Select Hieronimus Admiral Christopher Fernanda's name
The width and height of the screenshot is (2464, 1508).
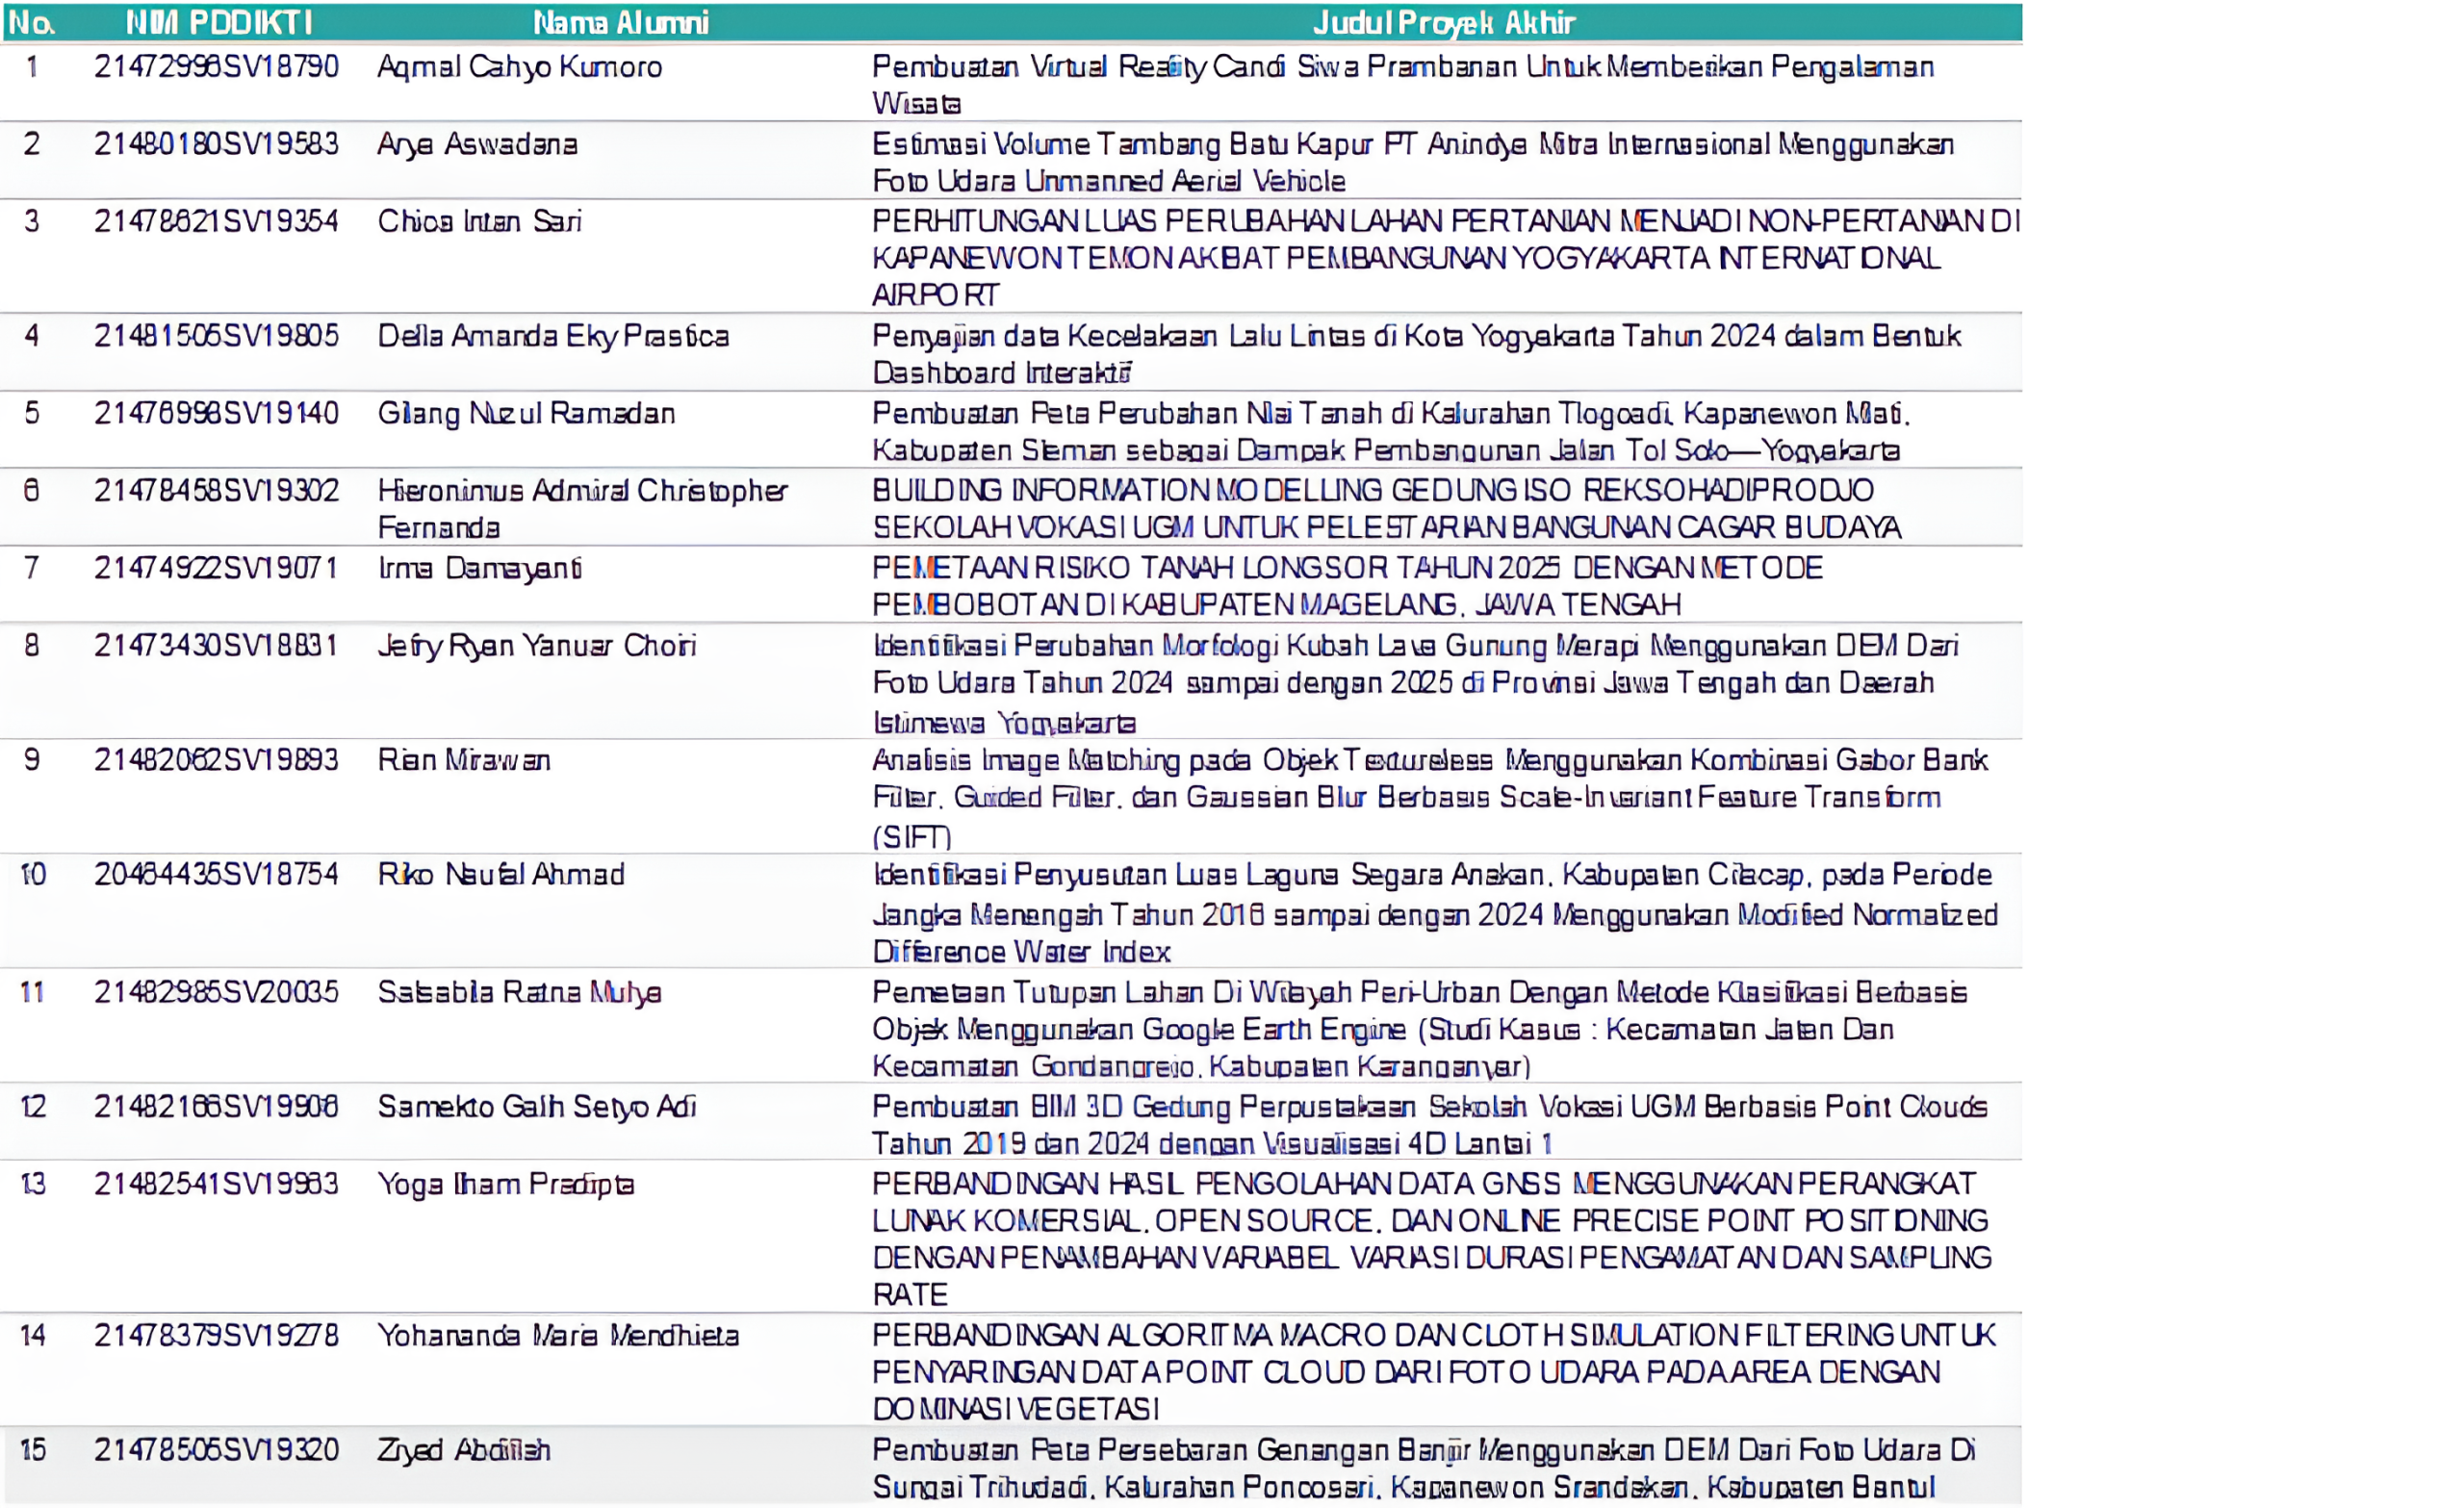click(581, 508)
